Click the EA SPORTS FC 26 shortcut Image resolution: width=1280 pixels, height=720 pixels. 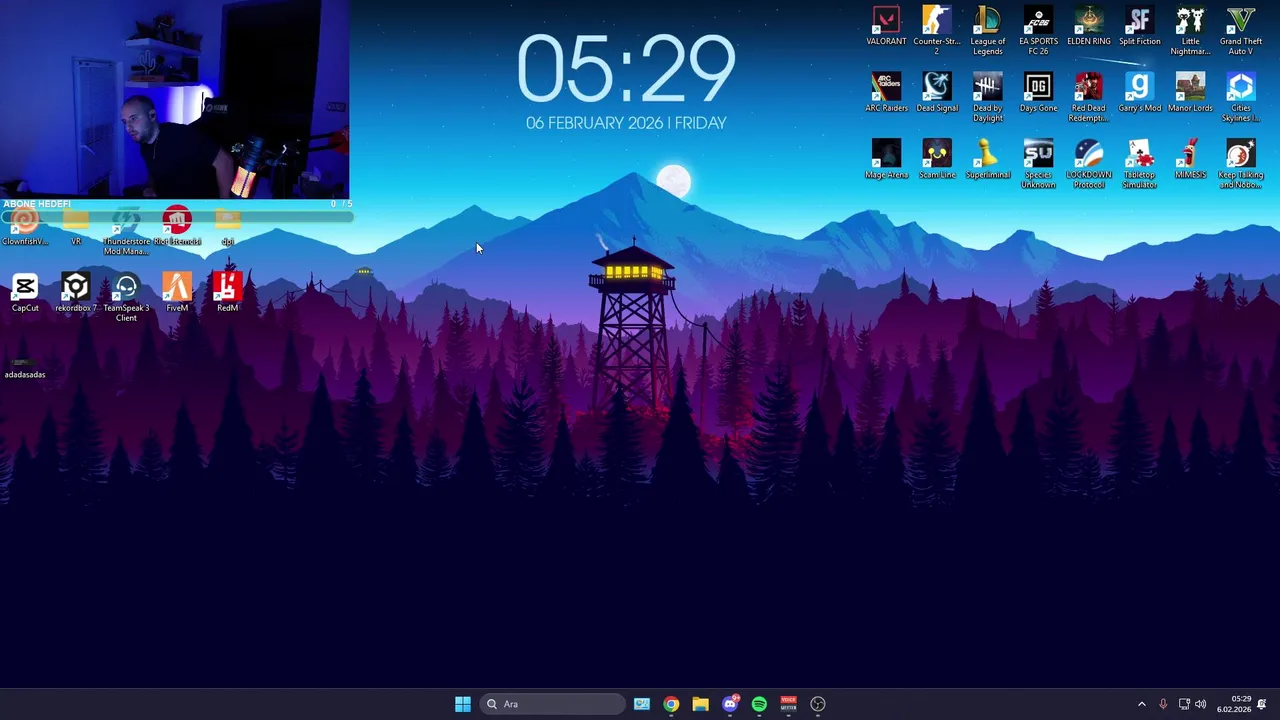pos(1038,31)
